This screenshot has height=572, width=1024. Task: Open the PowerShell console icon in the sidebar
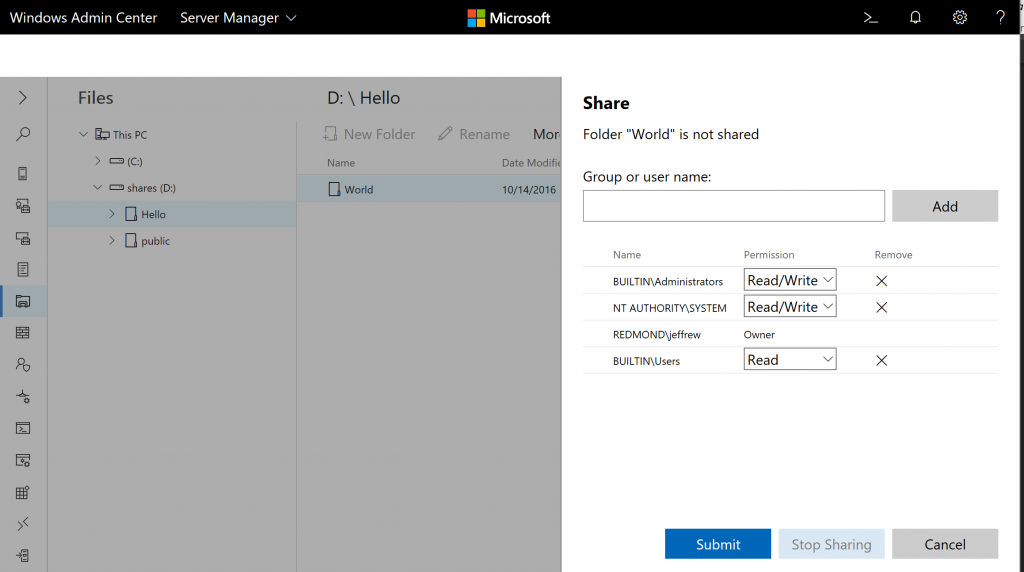tap(23, 428)
